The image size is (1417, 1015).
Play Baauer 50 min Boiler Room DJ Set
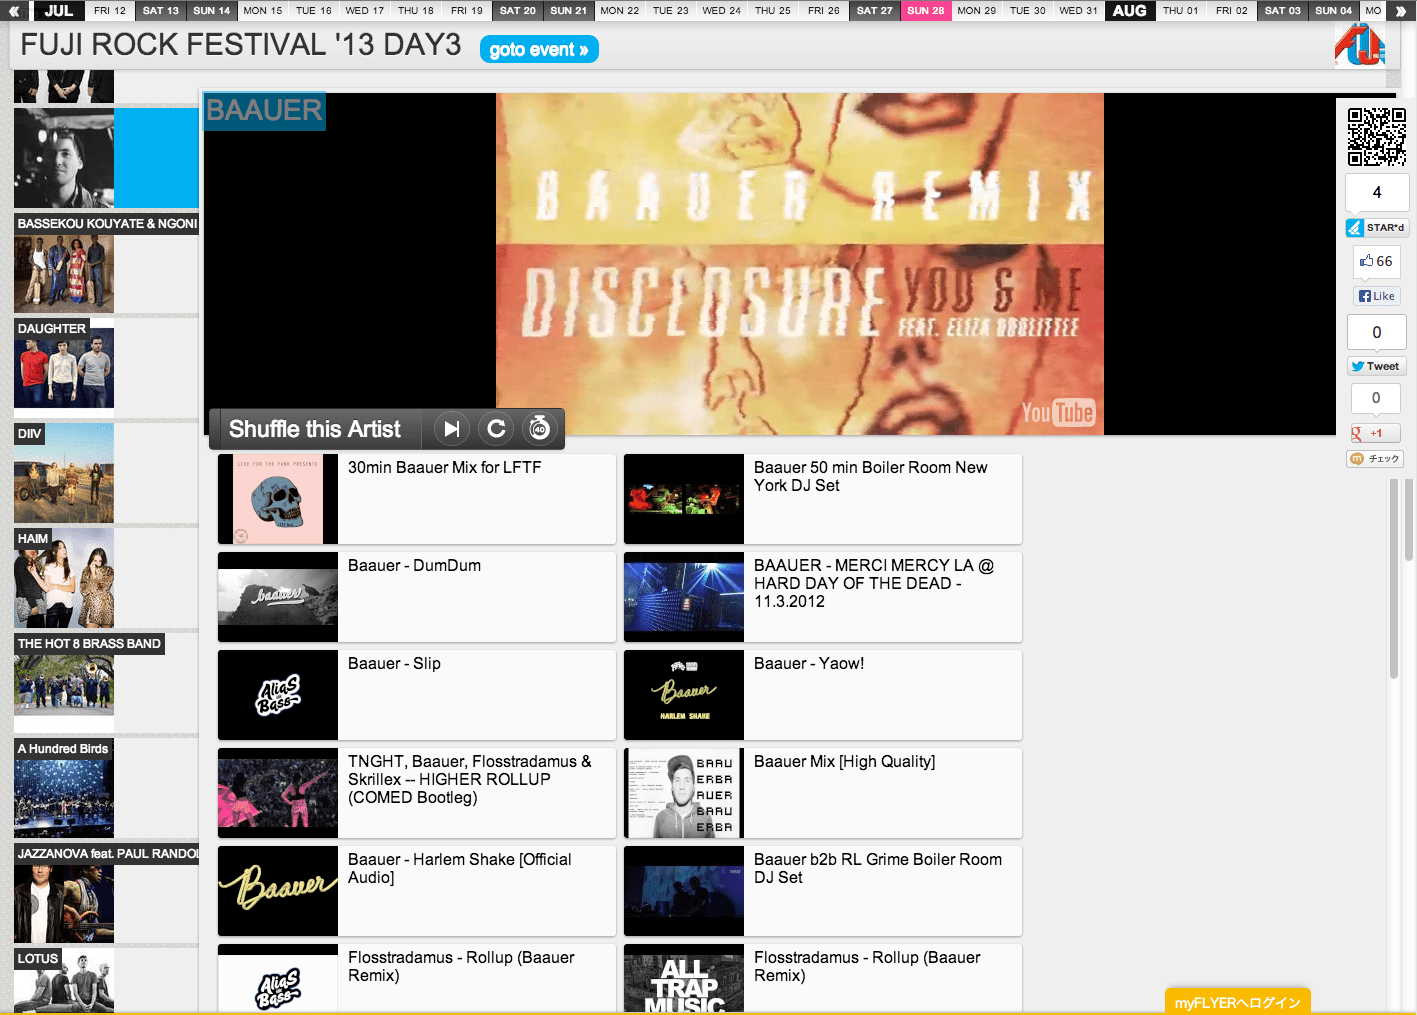click(823, 499)
